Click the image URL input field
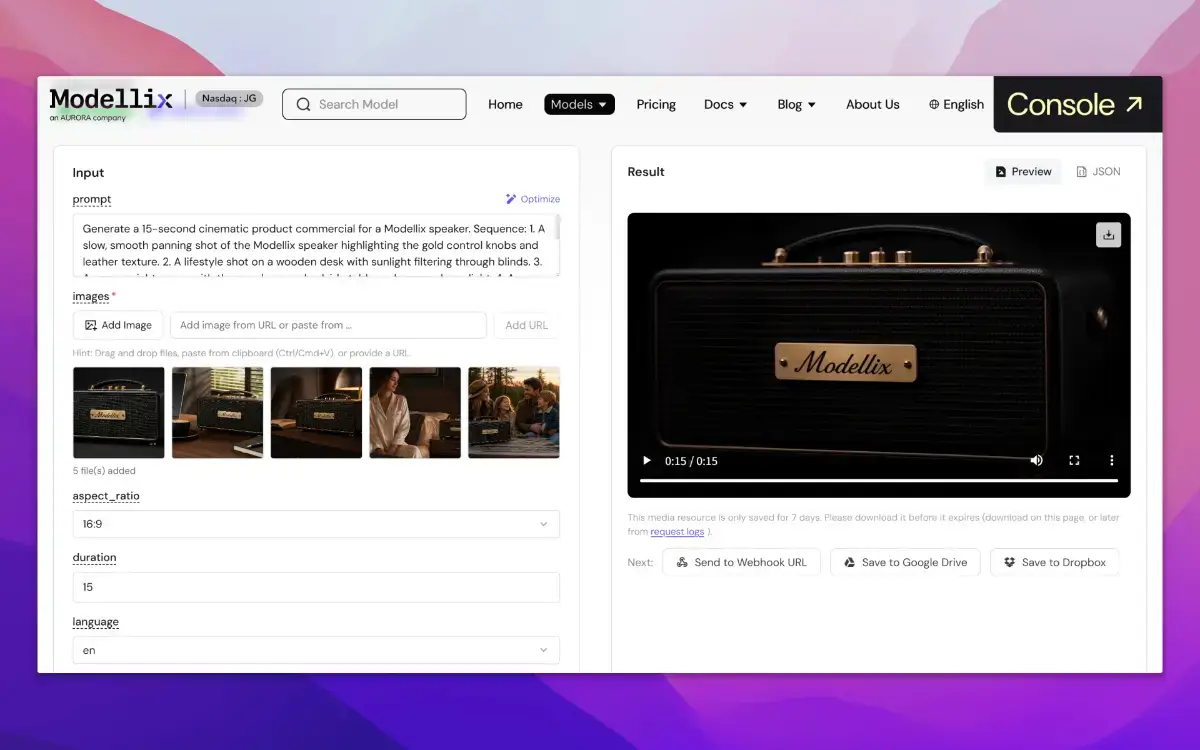 (x=328, y=325)
